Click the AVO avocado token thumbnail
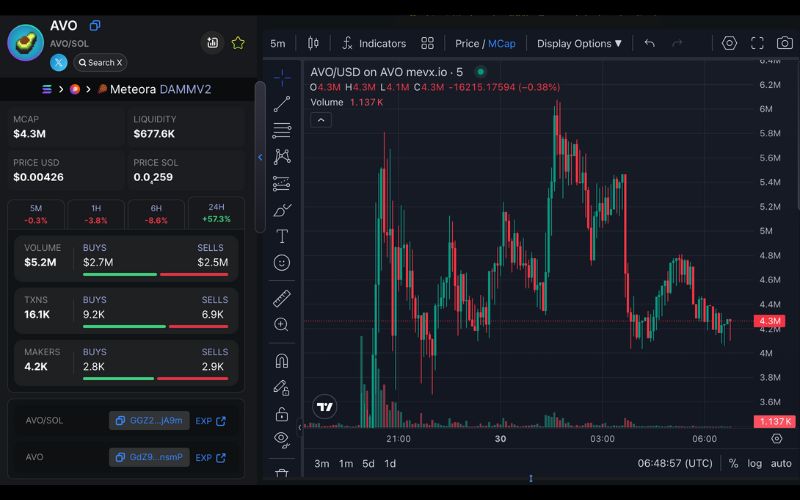This screenshot has width=800, height=500. [26, 42]
